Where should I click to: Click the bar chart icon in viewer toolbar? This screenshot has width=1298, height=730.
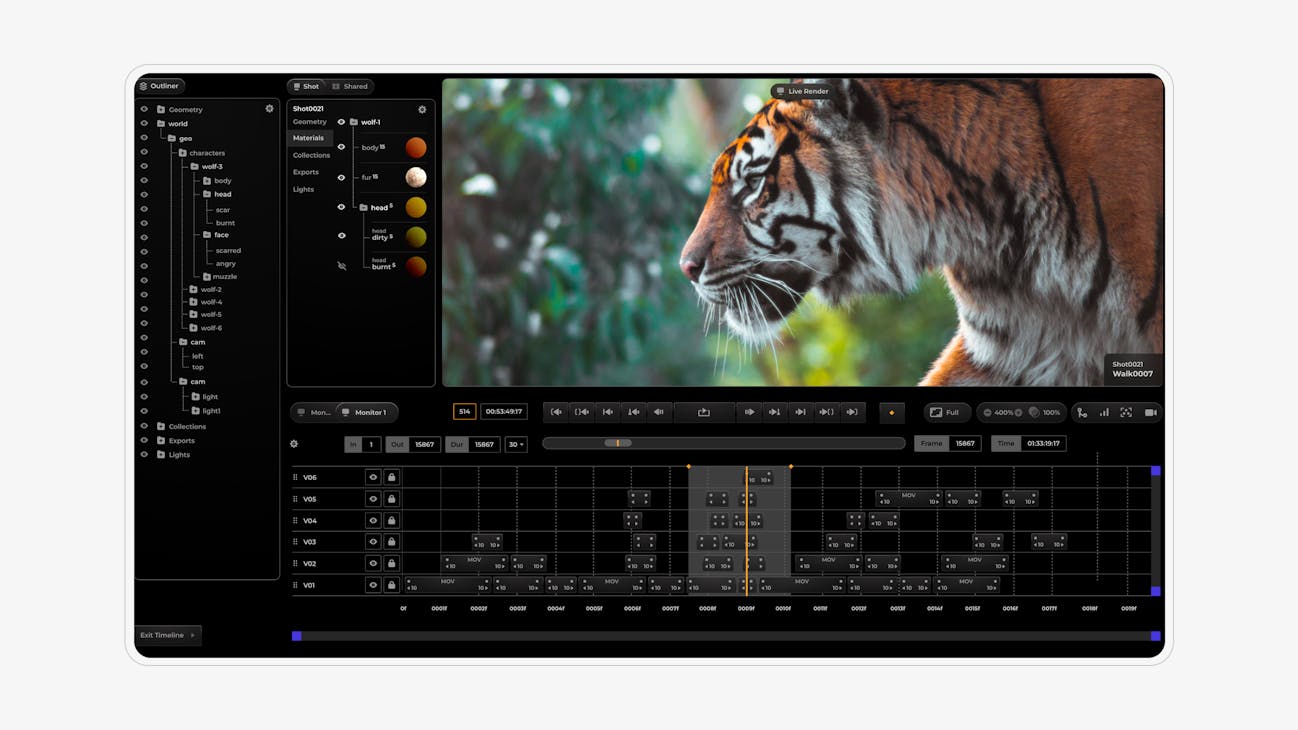(1104, 412)
